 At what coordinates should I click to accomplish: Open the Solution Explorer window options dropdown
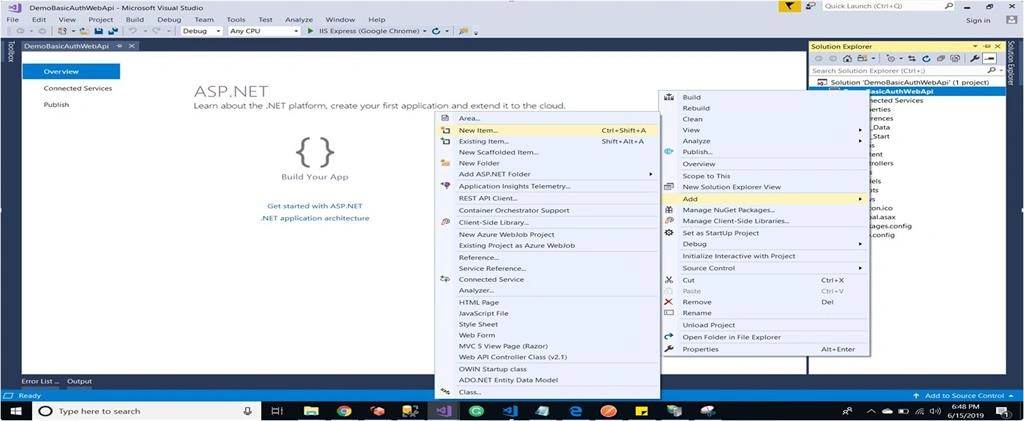click(x=975, y=46)
